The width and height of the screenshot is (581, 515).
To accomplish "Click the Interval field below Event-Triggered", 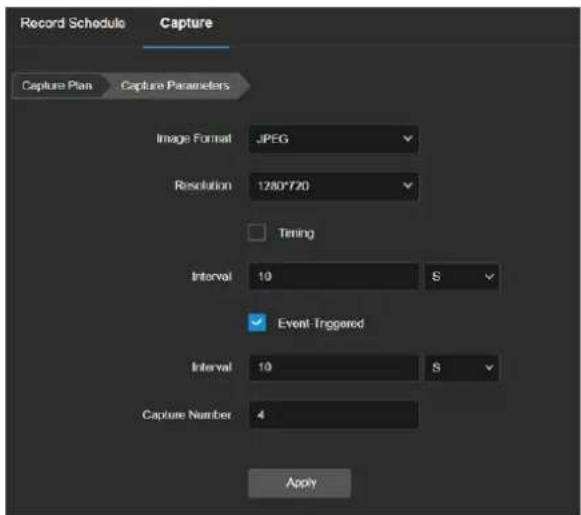I will coord(334,368).
